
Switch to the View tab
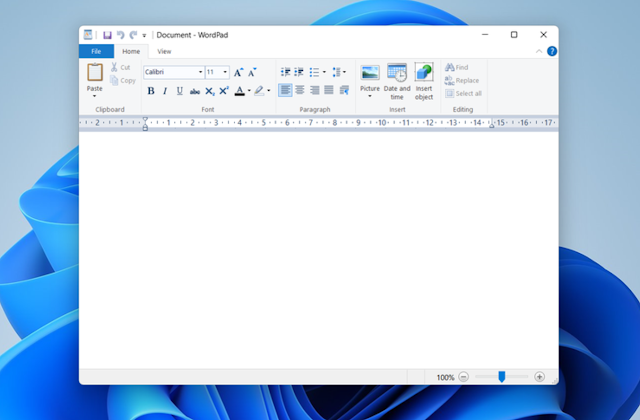[x=164, y=51]
